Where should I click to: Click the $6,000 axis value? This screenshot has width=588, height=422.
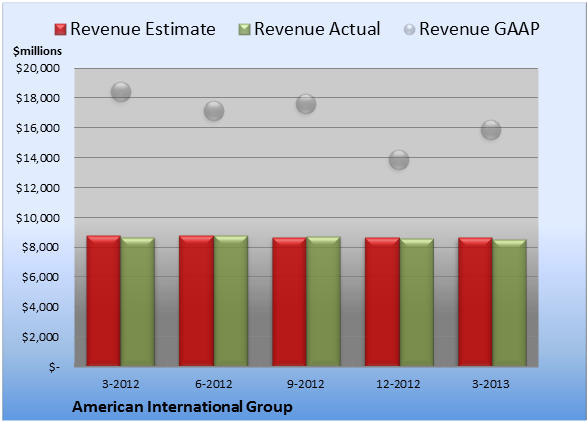(x=40, y=277)
